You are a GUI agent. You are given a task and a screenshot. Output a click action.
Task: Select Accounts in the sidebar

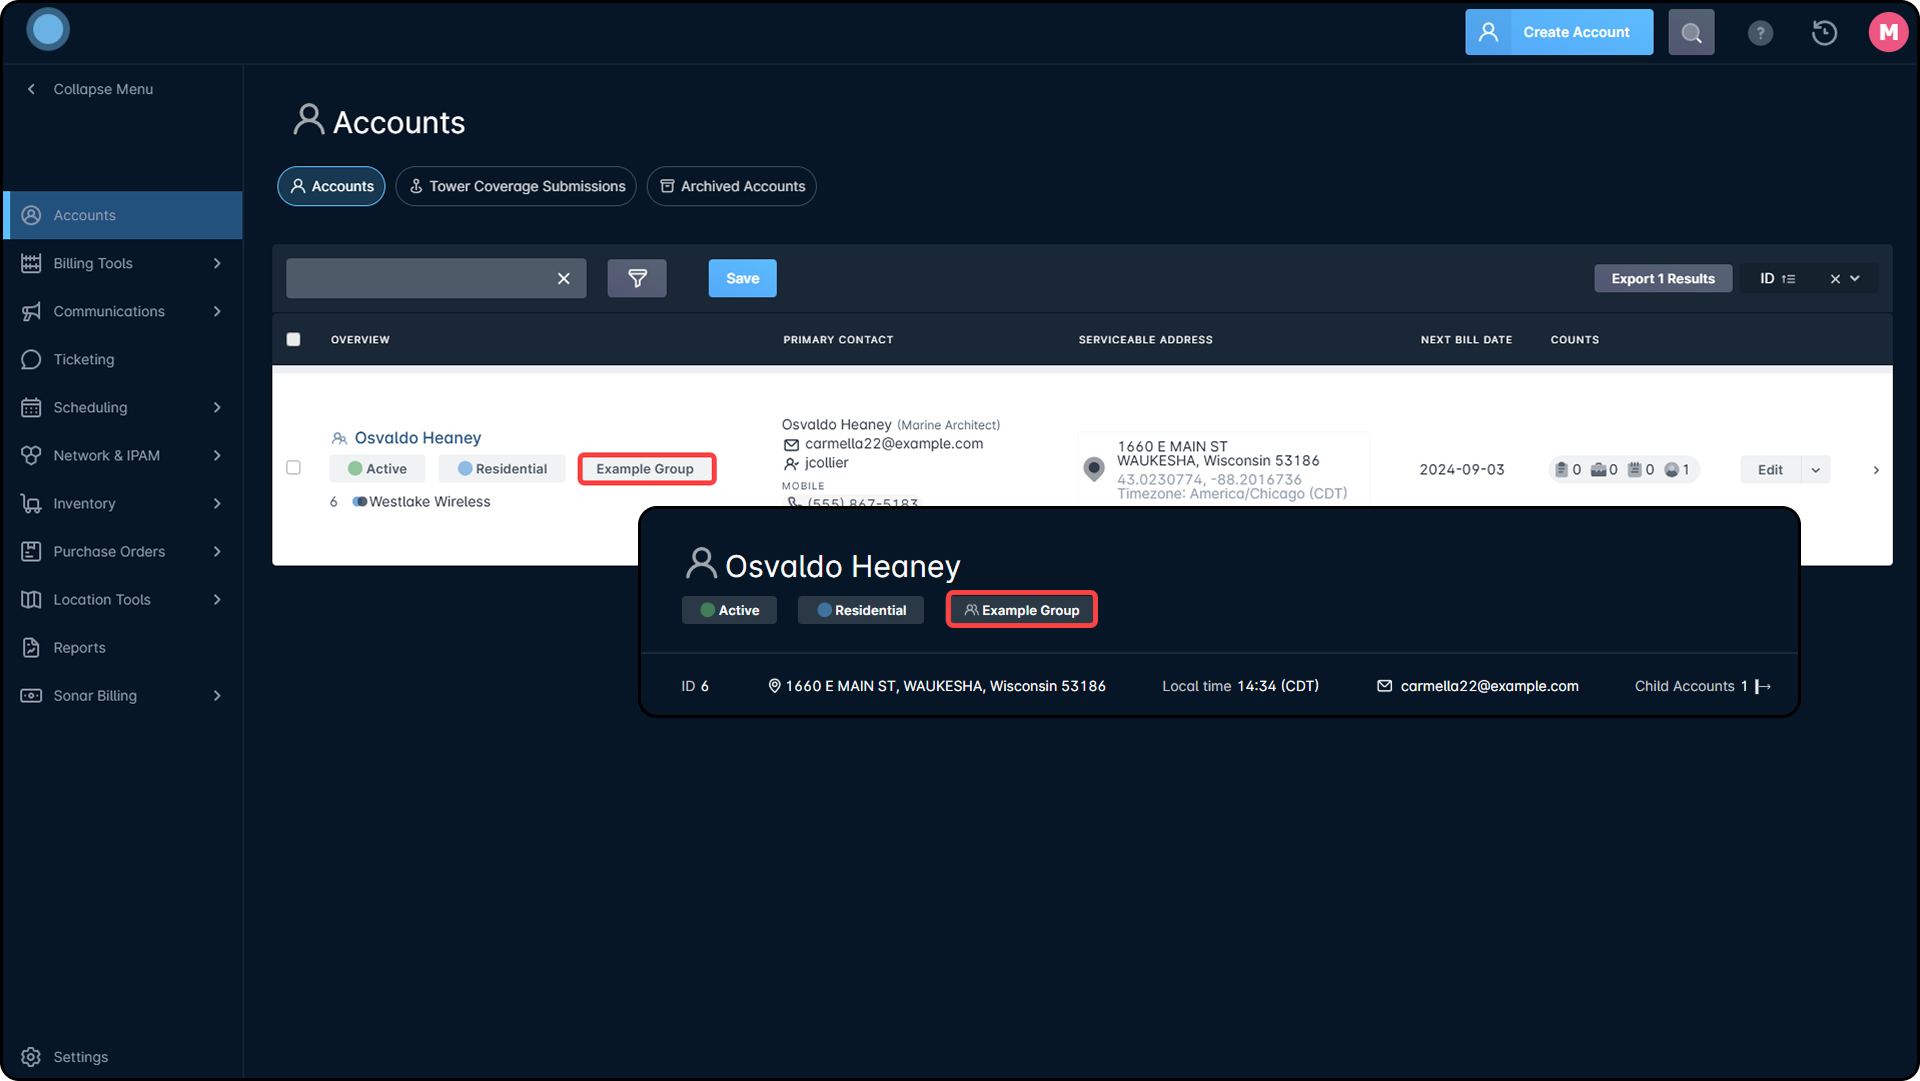coord(122,215)
